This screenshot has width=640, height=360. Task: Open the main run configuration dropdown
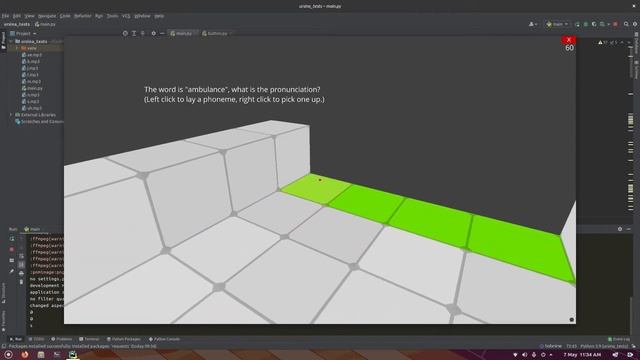(x=557, y=24)
